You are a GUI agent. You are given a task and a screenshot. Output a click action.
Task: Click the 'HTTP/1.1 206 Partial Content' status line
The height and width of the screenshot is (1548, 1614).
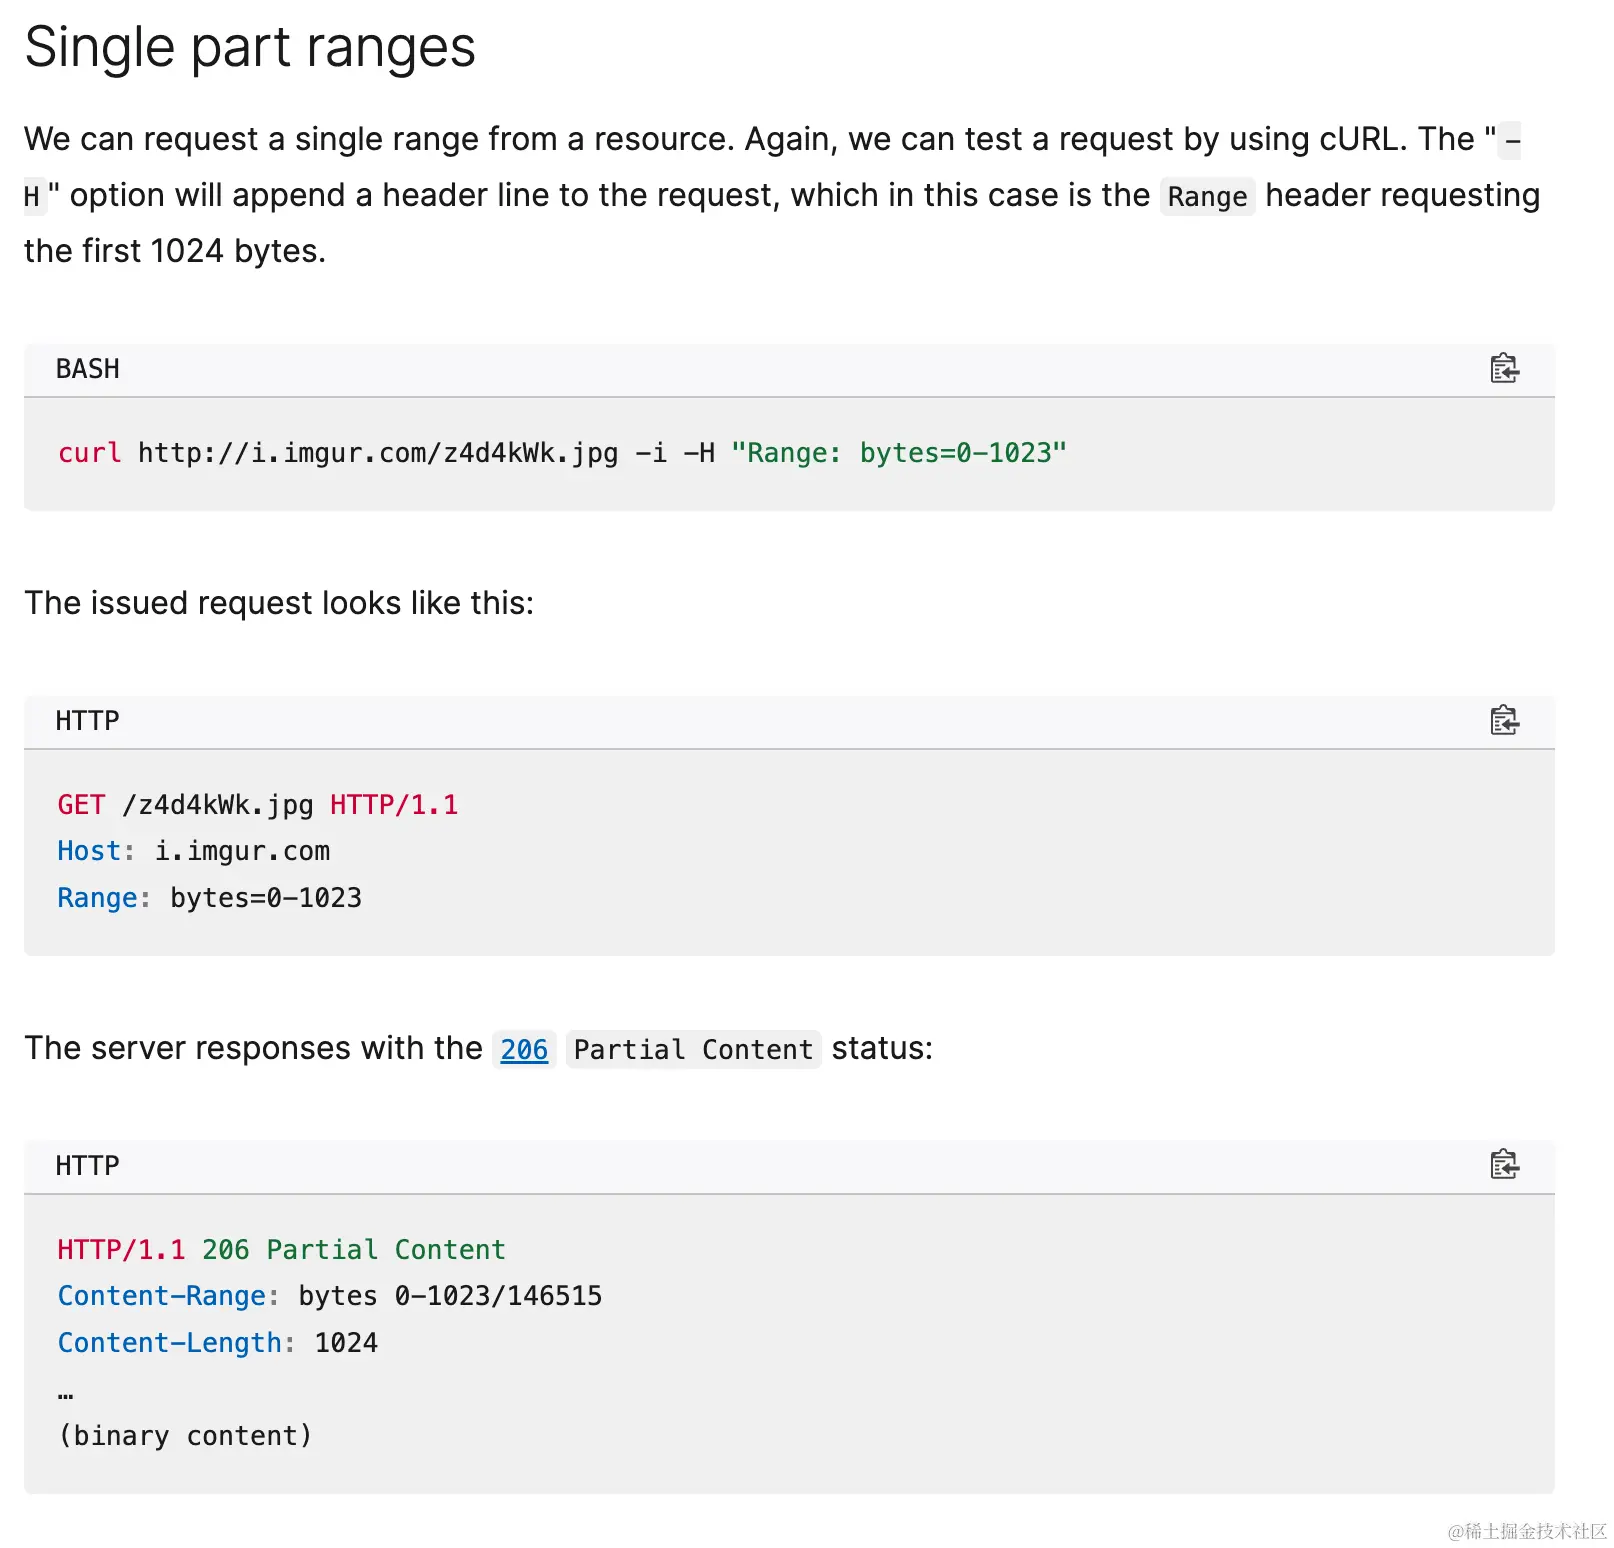click(281, 1250)
